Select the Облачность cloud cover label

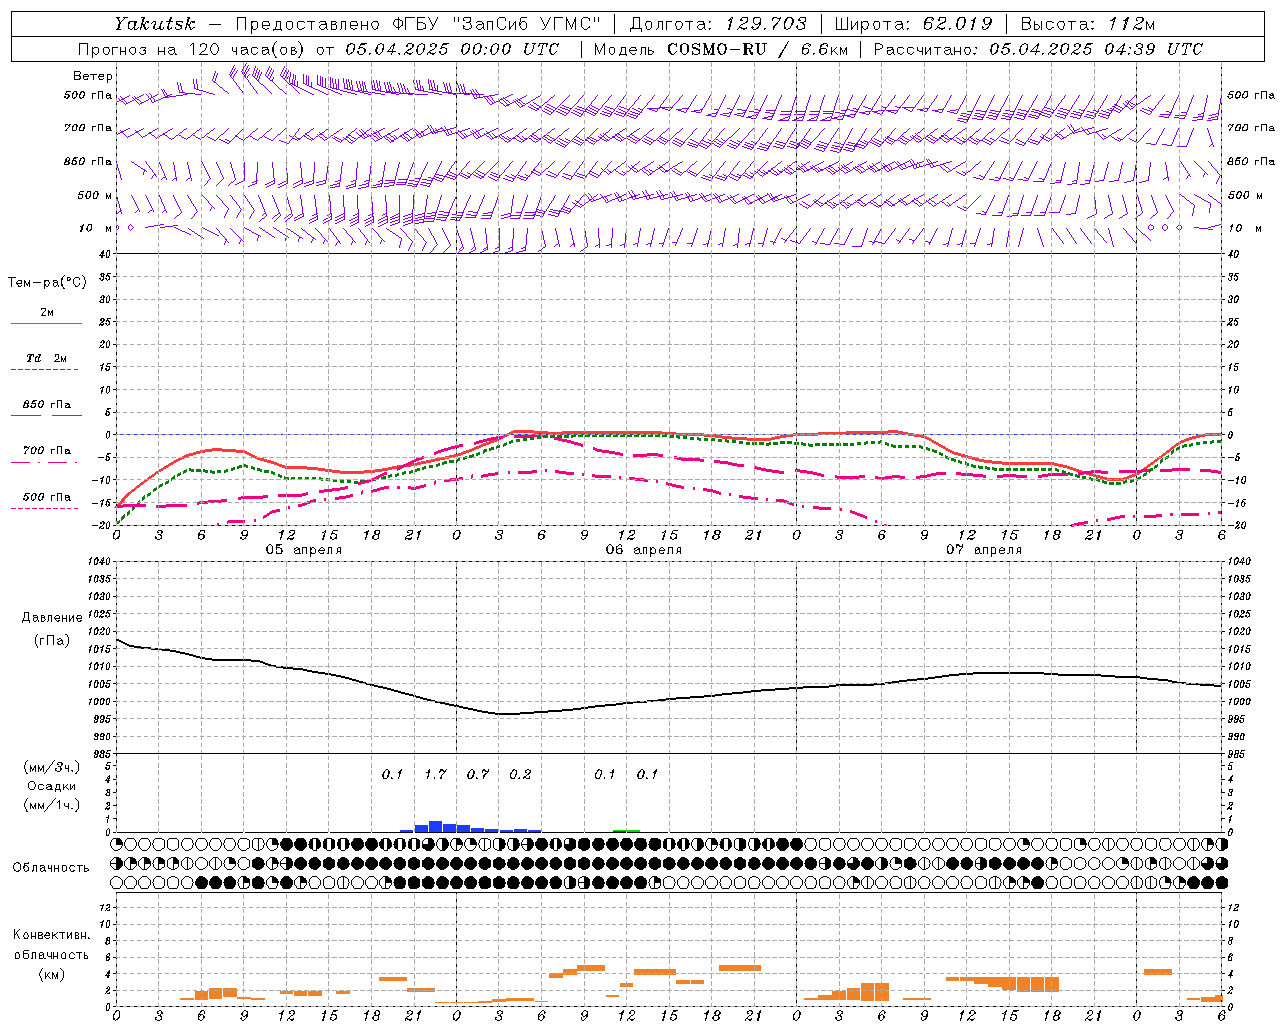point(51,868)
